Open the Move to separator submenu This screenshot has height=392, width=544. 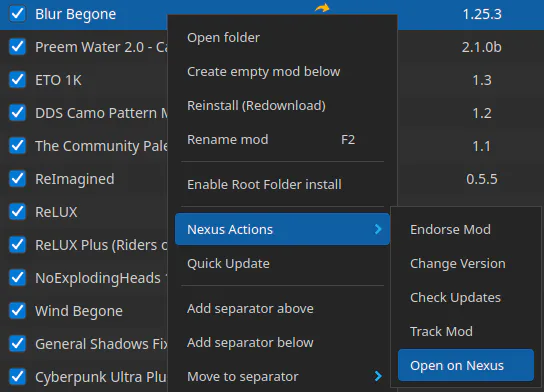tap(282, 376)
